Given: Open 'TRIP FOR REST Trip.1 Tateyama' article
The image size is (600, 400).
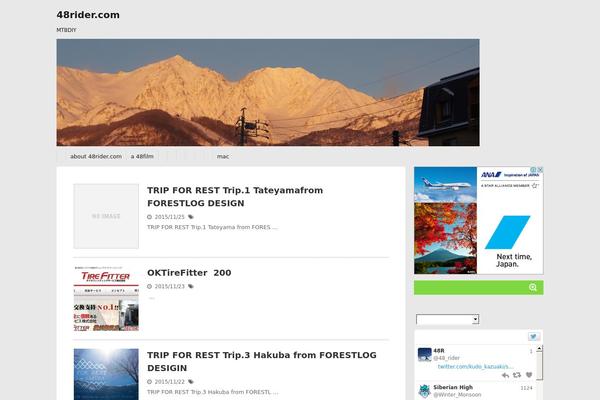Looking at the screenshot, I should [x=235, y=197].
